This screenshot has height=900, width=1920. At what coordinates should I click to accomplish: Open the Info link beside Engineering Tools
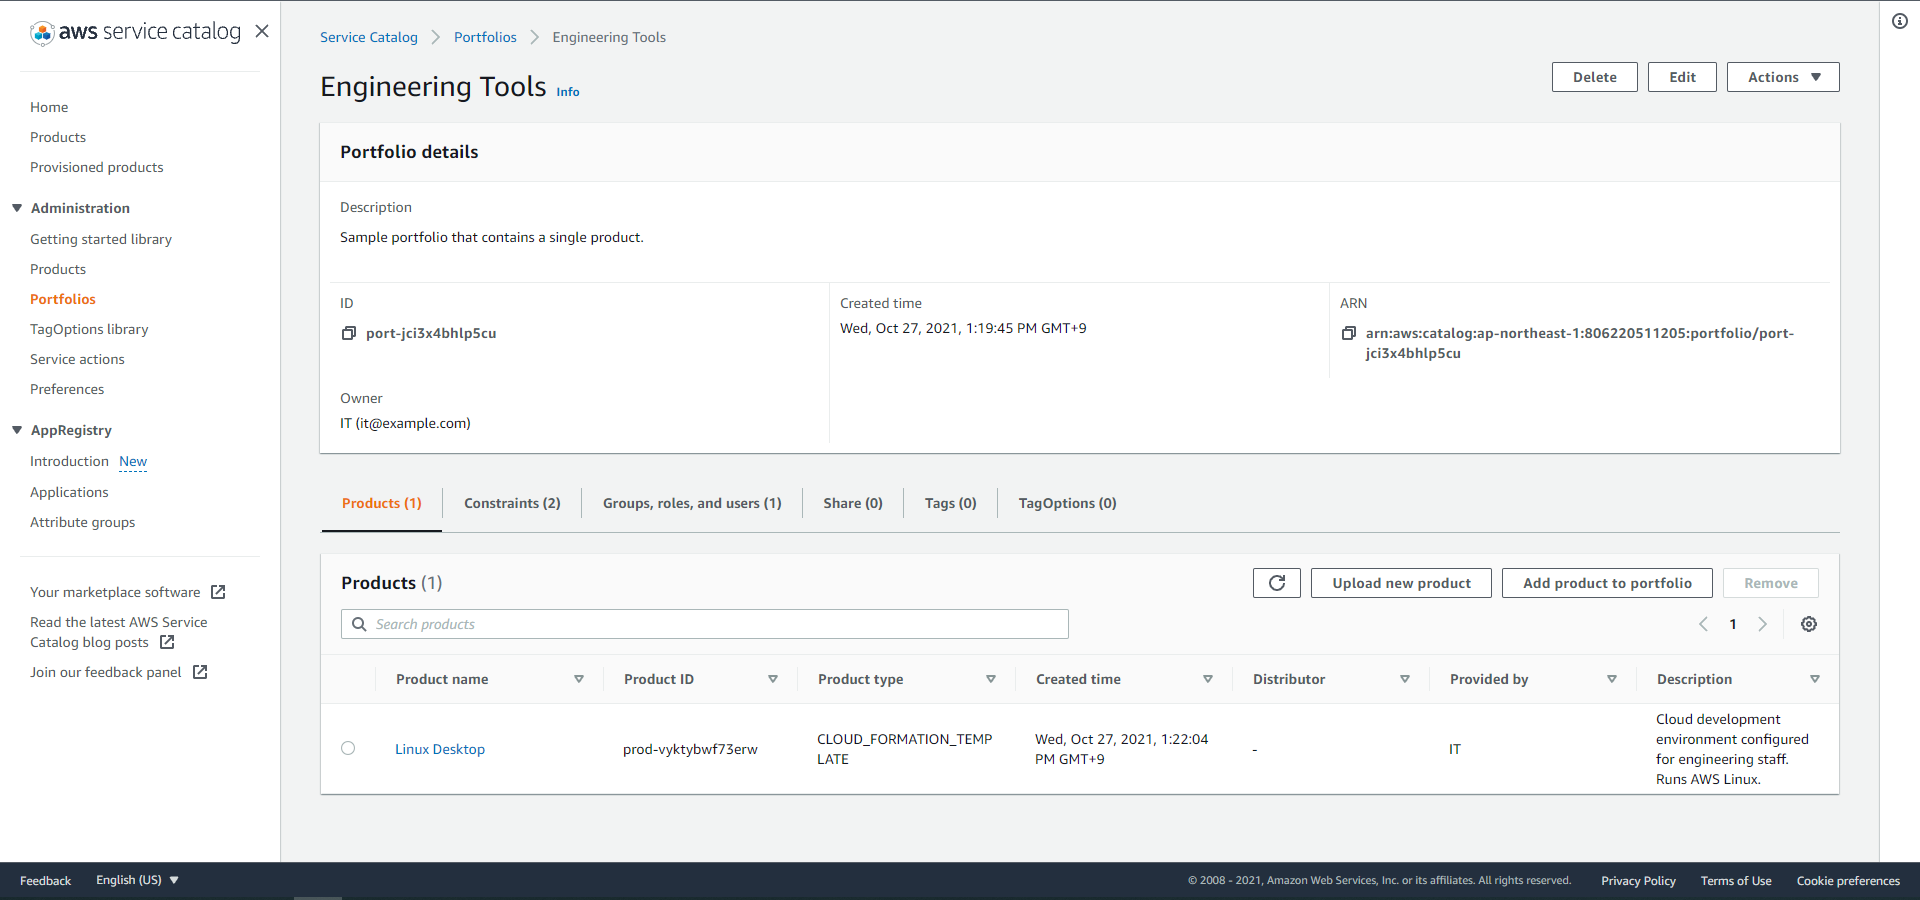[568, 92]
